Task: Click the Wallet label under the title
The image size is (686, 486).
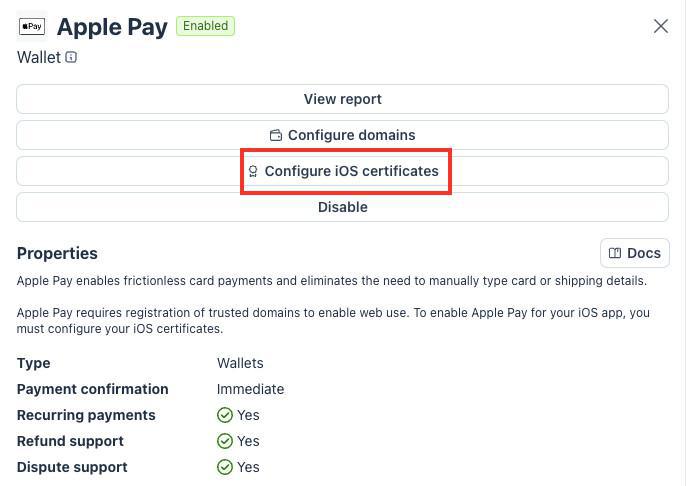Action: (39, 57)
